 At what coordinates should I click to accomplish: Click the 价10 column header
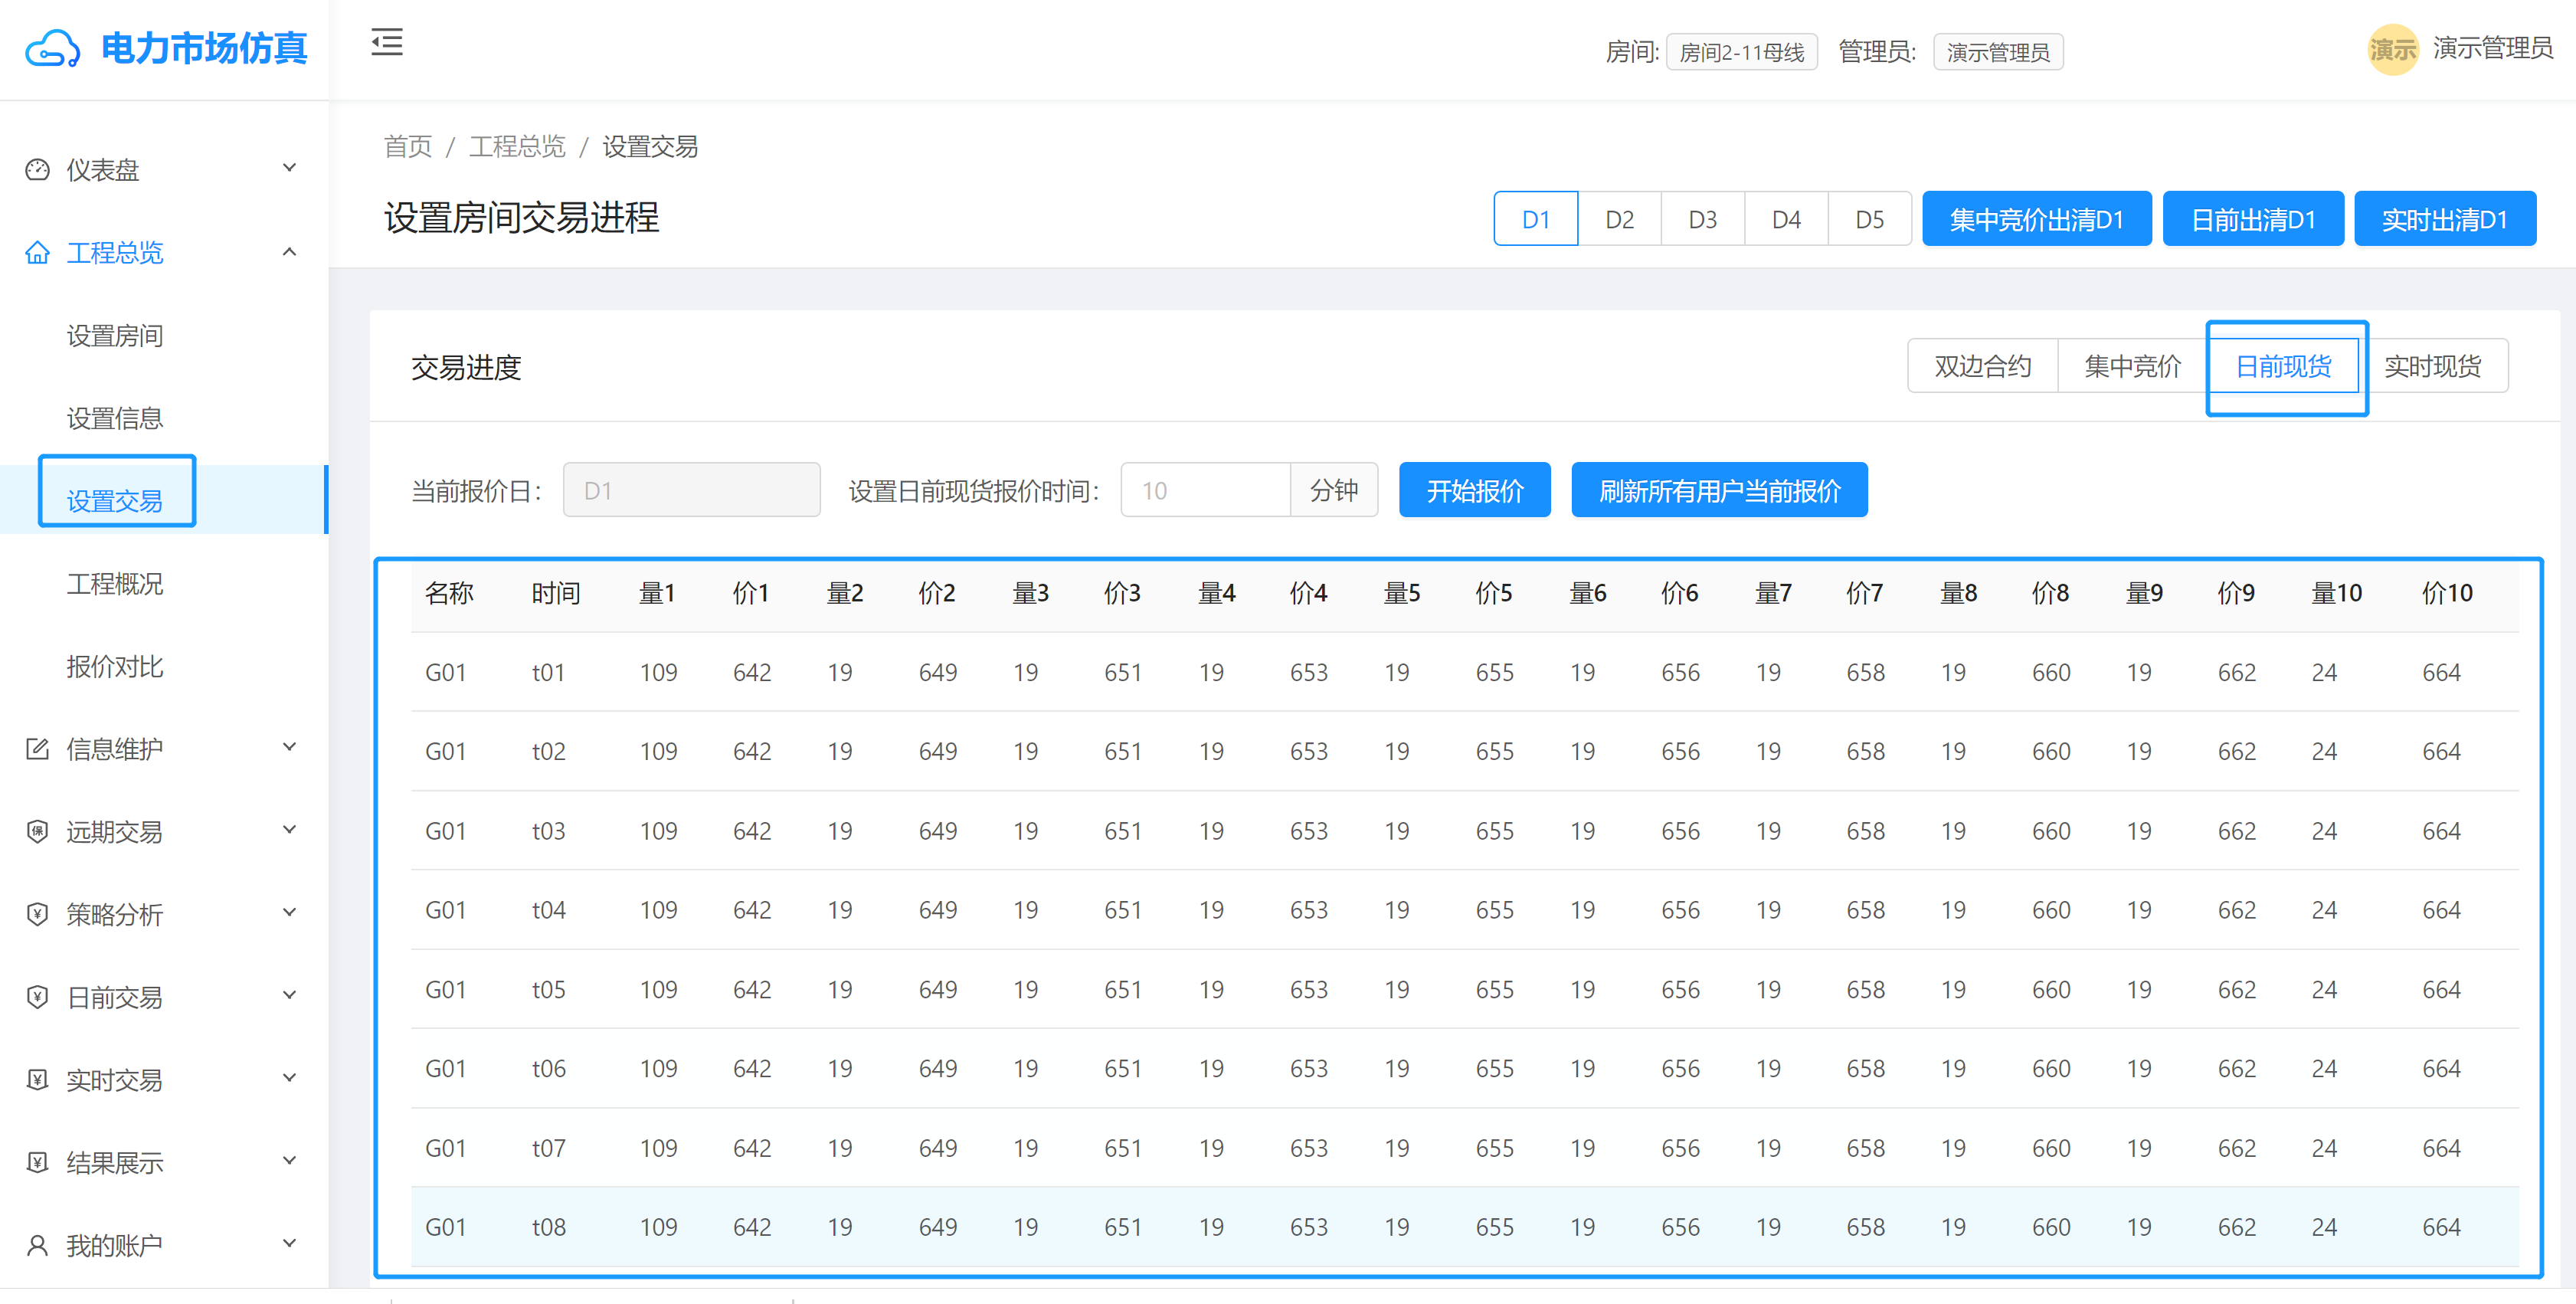click(2447, 593)
